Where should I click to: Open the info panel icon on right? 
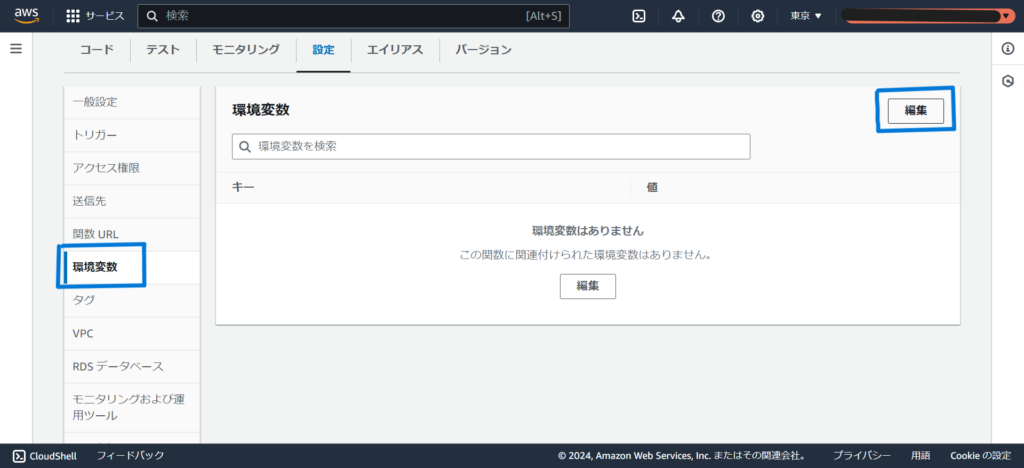[x=1008, y=49]
